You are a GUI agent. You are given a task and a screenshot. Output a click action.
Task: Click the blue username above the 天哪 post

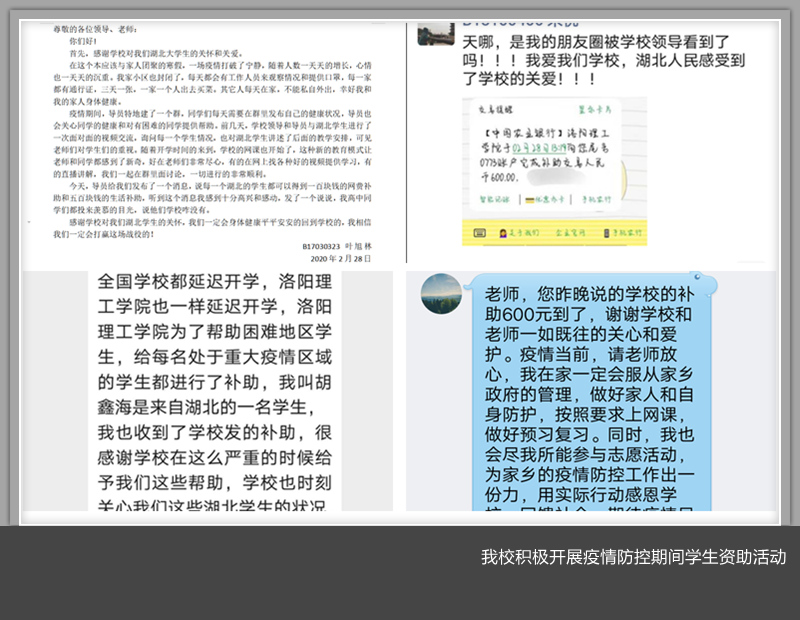520,22
